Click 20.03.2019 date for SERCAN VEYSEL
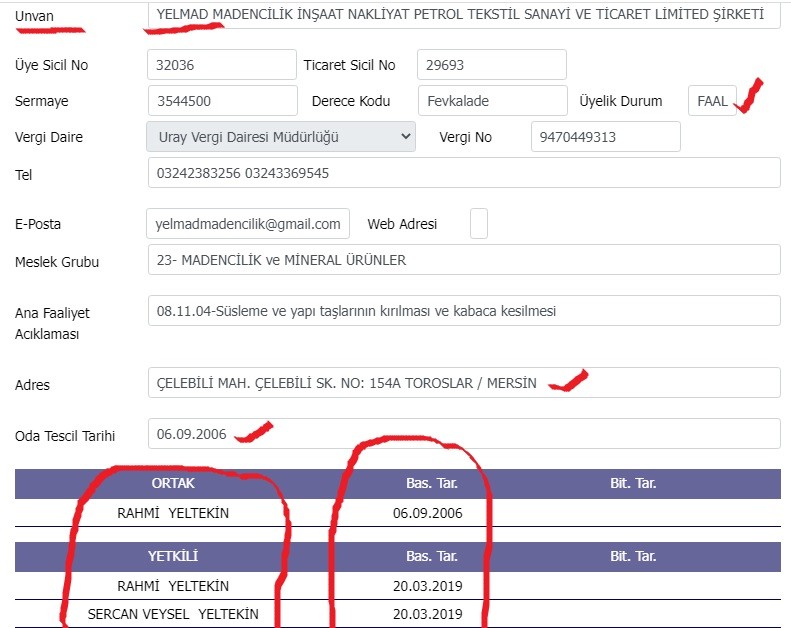The height and width of the screenshot is (628, 791). click(x=428, y=614)
